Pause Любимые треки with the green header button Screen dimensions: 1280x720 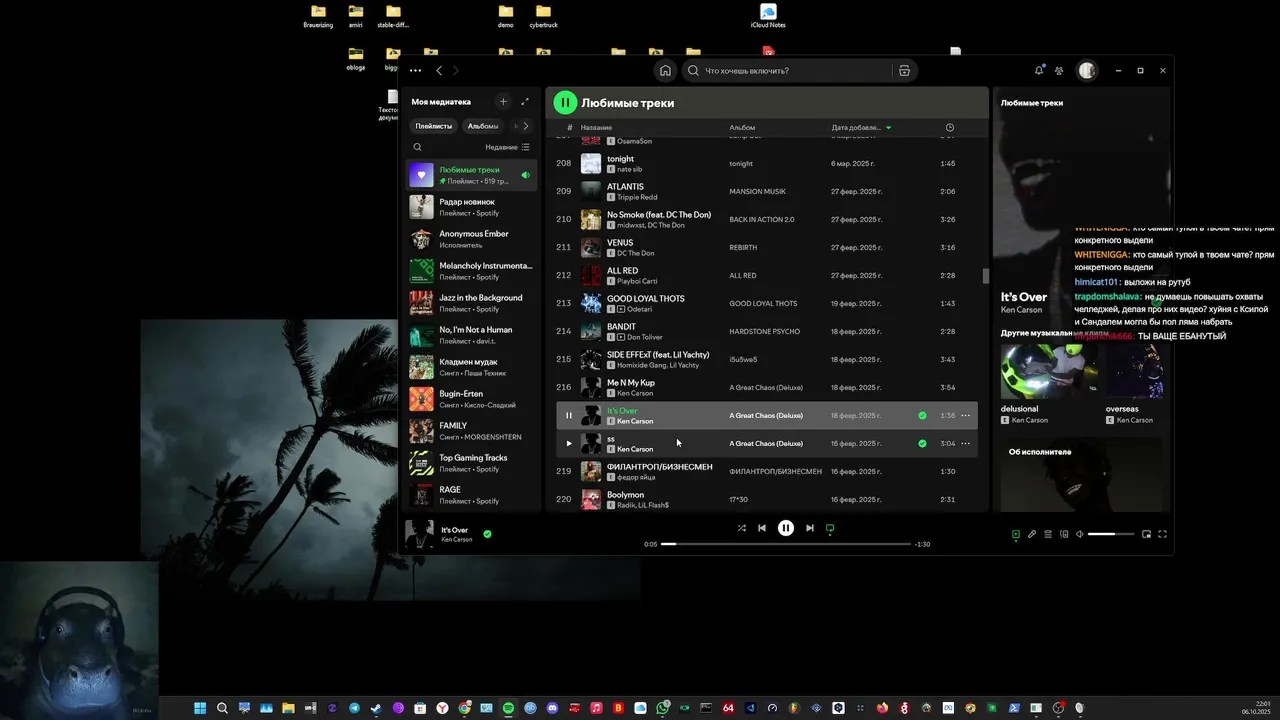pyautogui.click(x=565, y=102)
